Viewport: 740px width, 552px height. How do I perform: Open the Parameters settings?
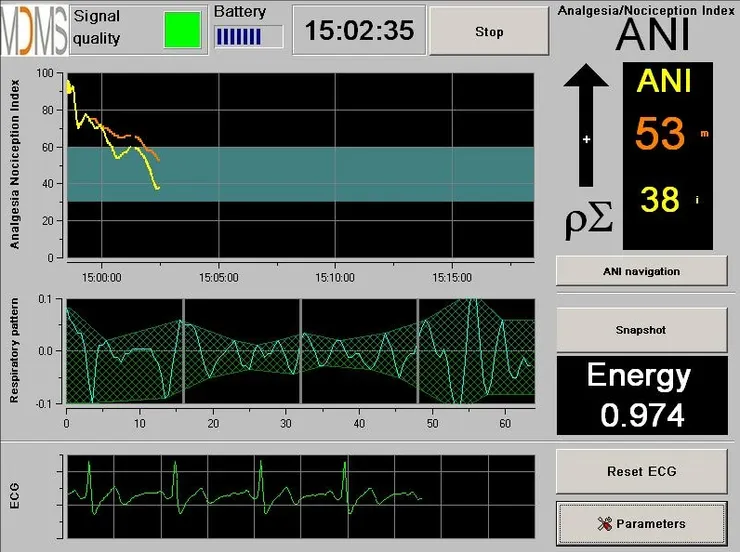[x=641, y=523]
